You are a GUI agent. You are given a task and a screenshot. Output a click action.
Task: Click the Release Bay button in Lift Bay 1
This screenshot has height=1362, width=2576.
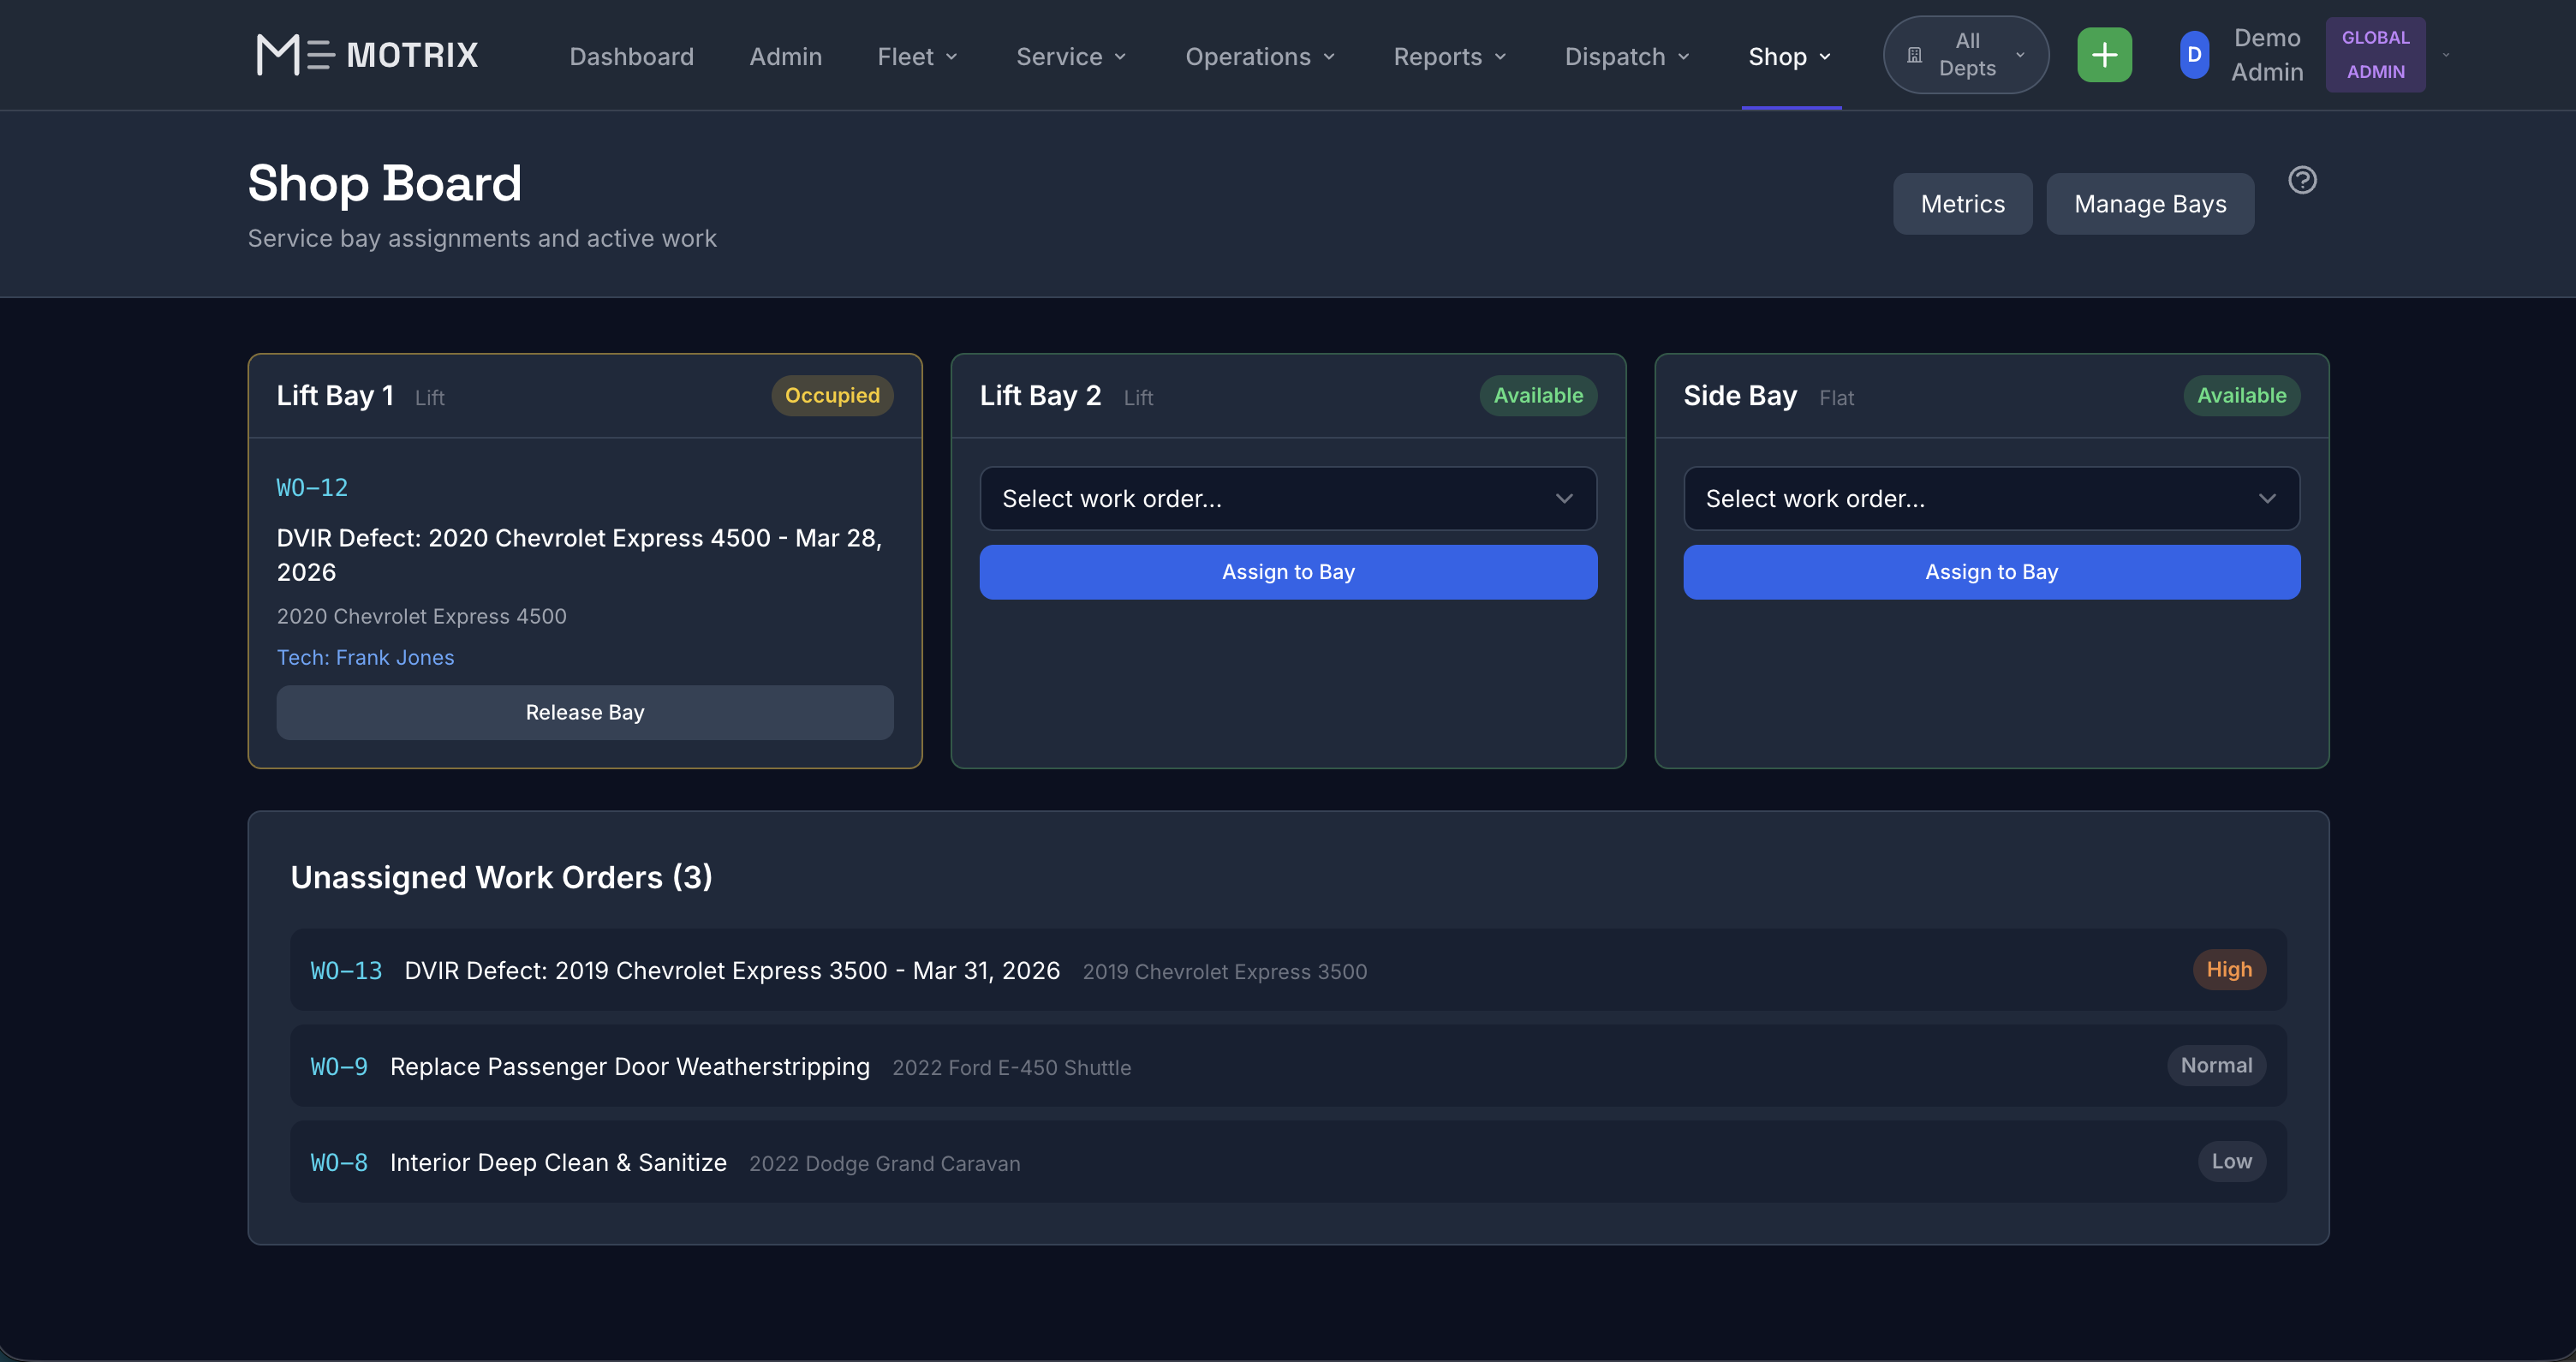(x=584, y=712)
